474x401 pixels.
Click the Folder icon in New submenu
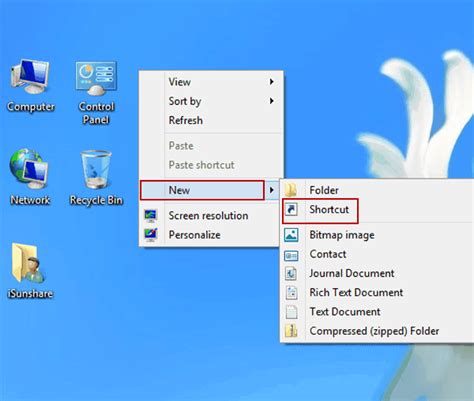click(x=291, y=190)
